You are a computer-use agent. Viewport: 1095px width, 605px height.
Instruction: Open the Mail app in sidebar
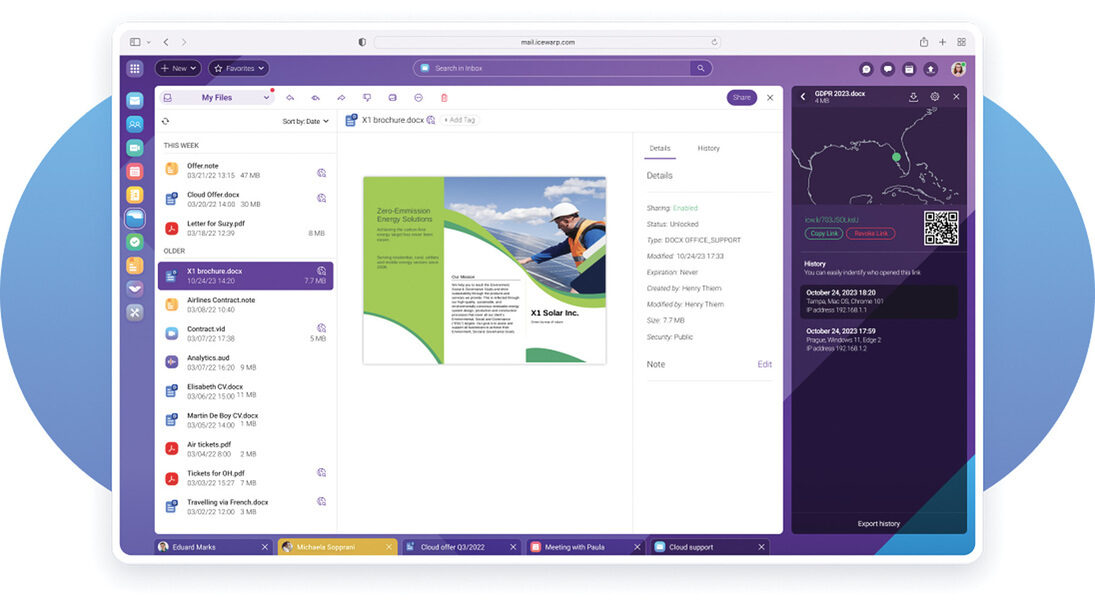point(135,101)
